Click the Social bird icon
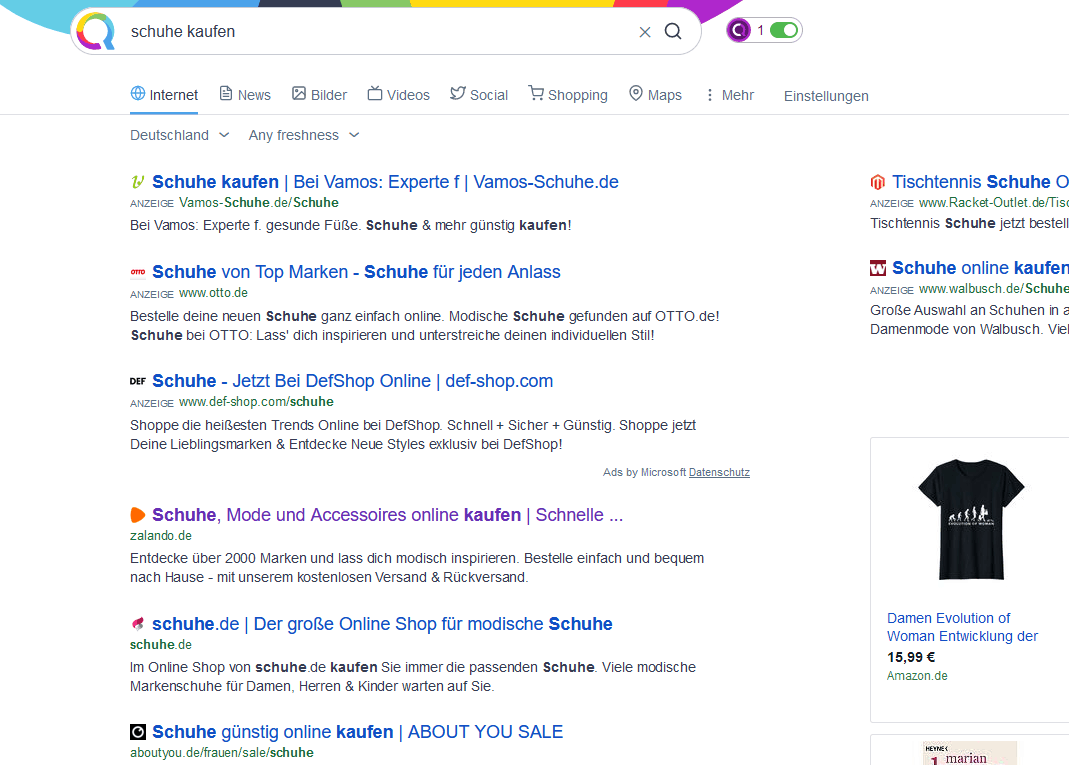 pyautogui.click(x=457, y=93)
